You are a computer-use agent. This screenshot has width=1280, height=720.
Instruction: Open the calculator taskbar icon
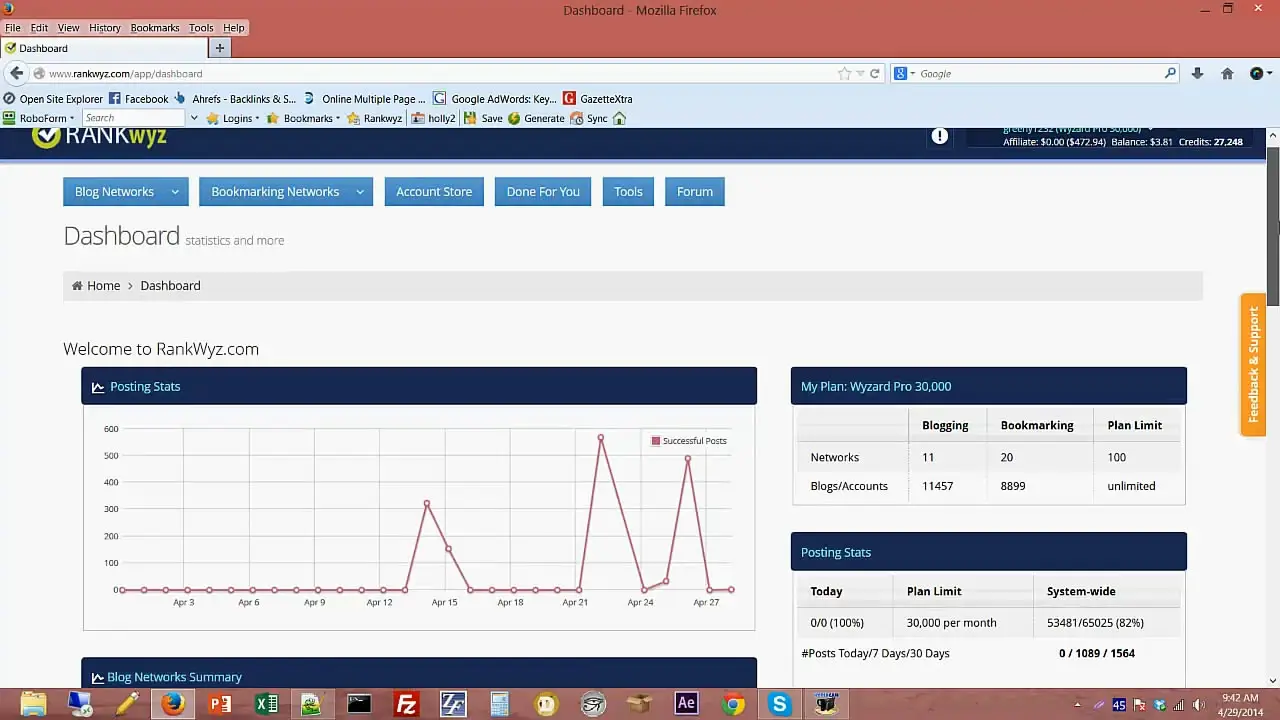pyautogui.click(x=499, y=704)
